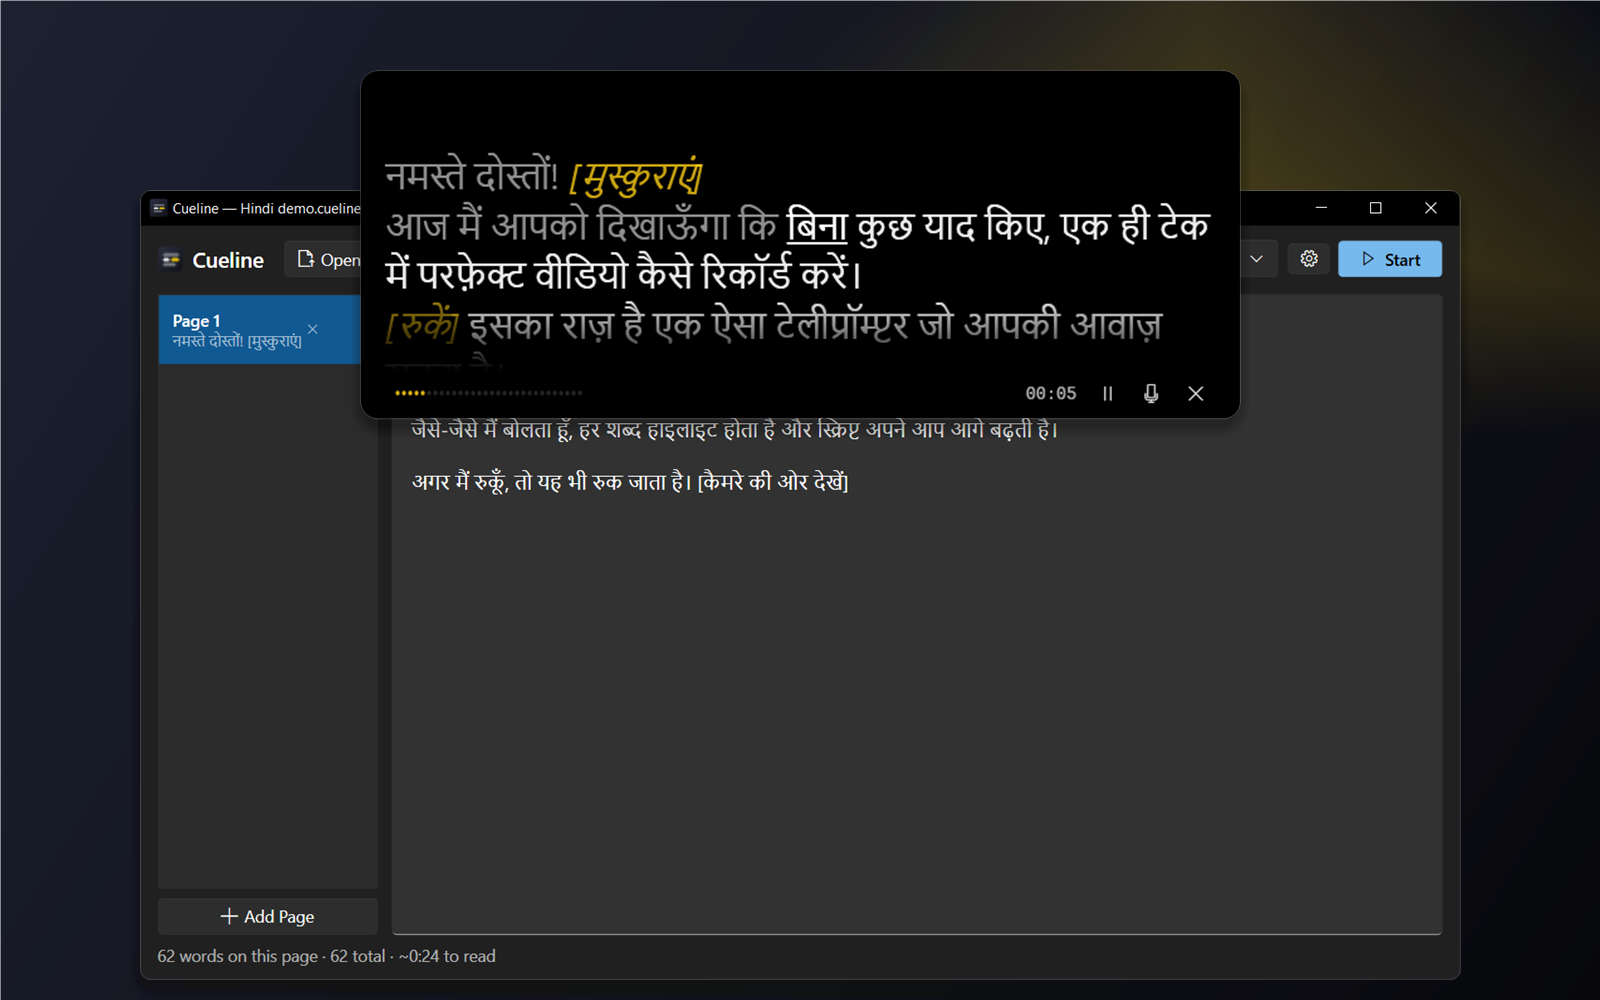Pause the teleprompter overlay playback
Image resolution: width=1600 pixels, height=1000 pixels.
click(1107, 393)
